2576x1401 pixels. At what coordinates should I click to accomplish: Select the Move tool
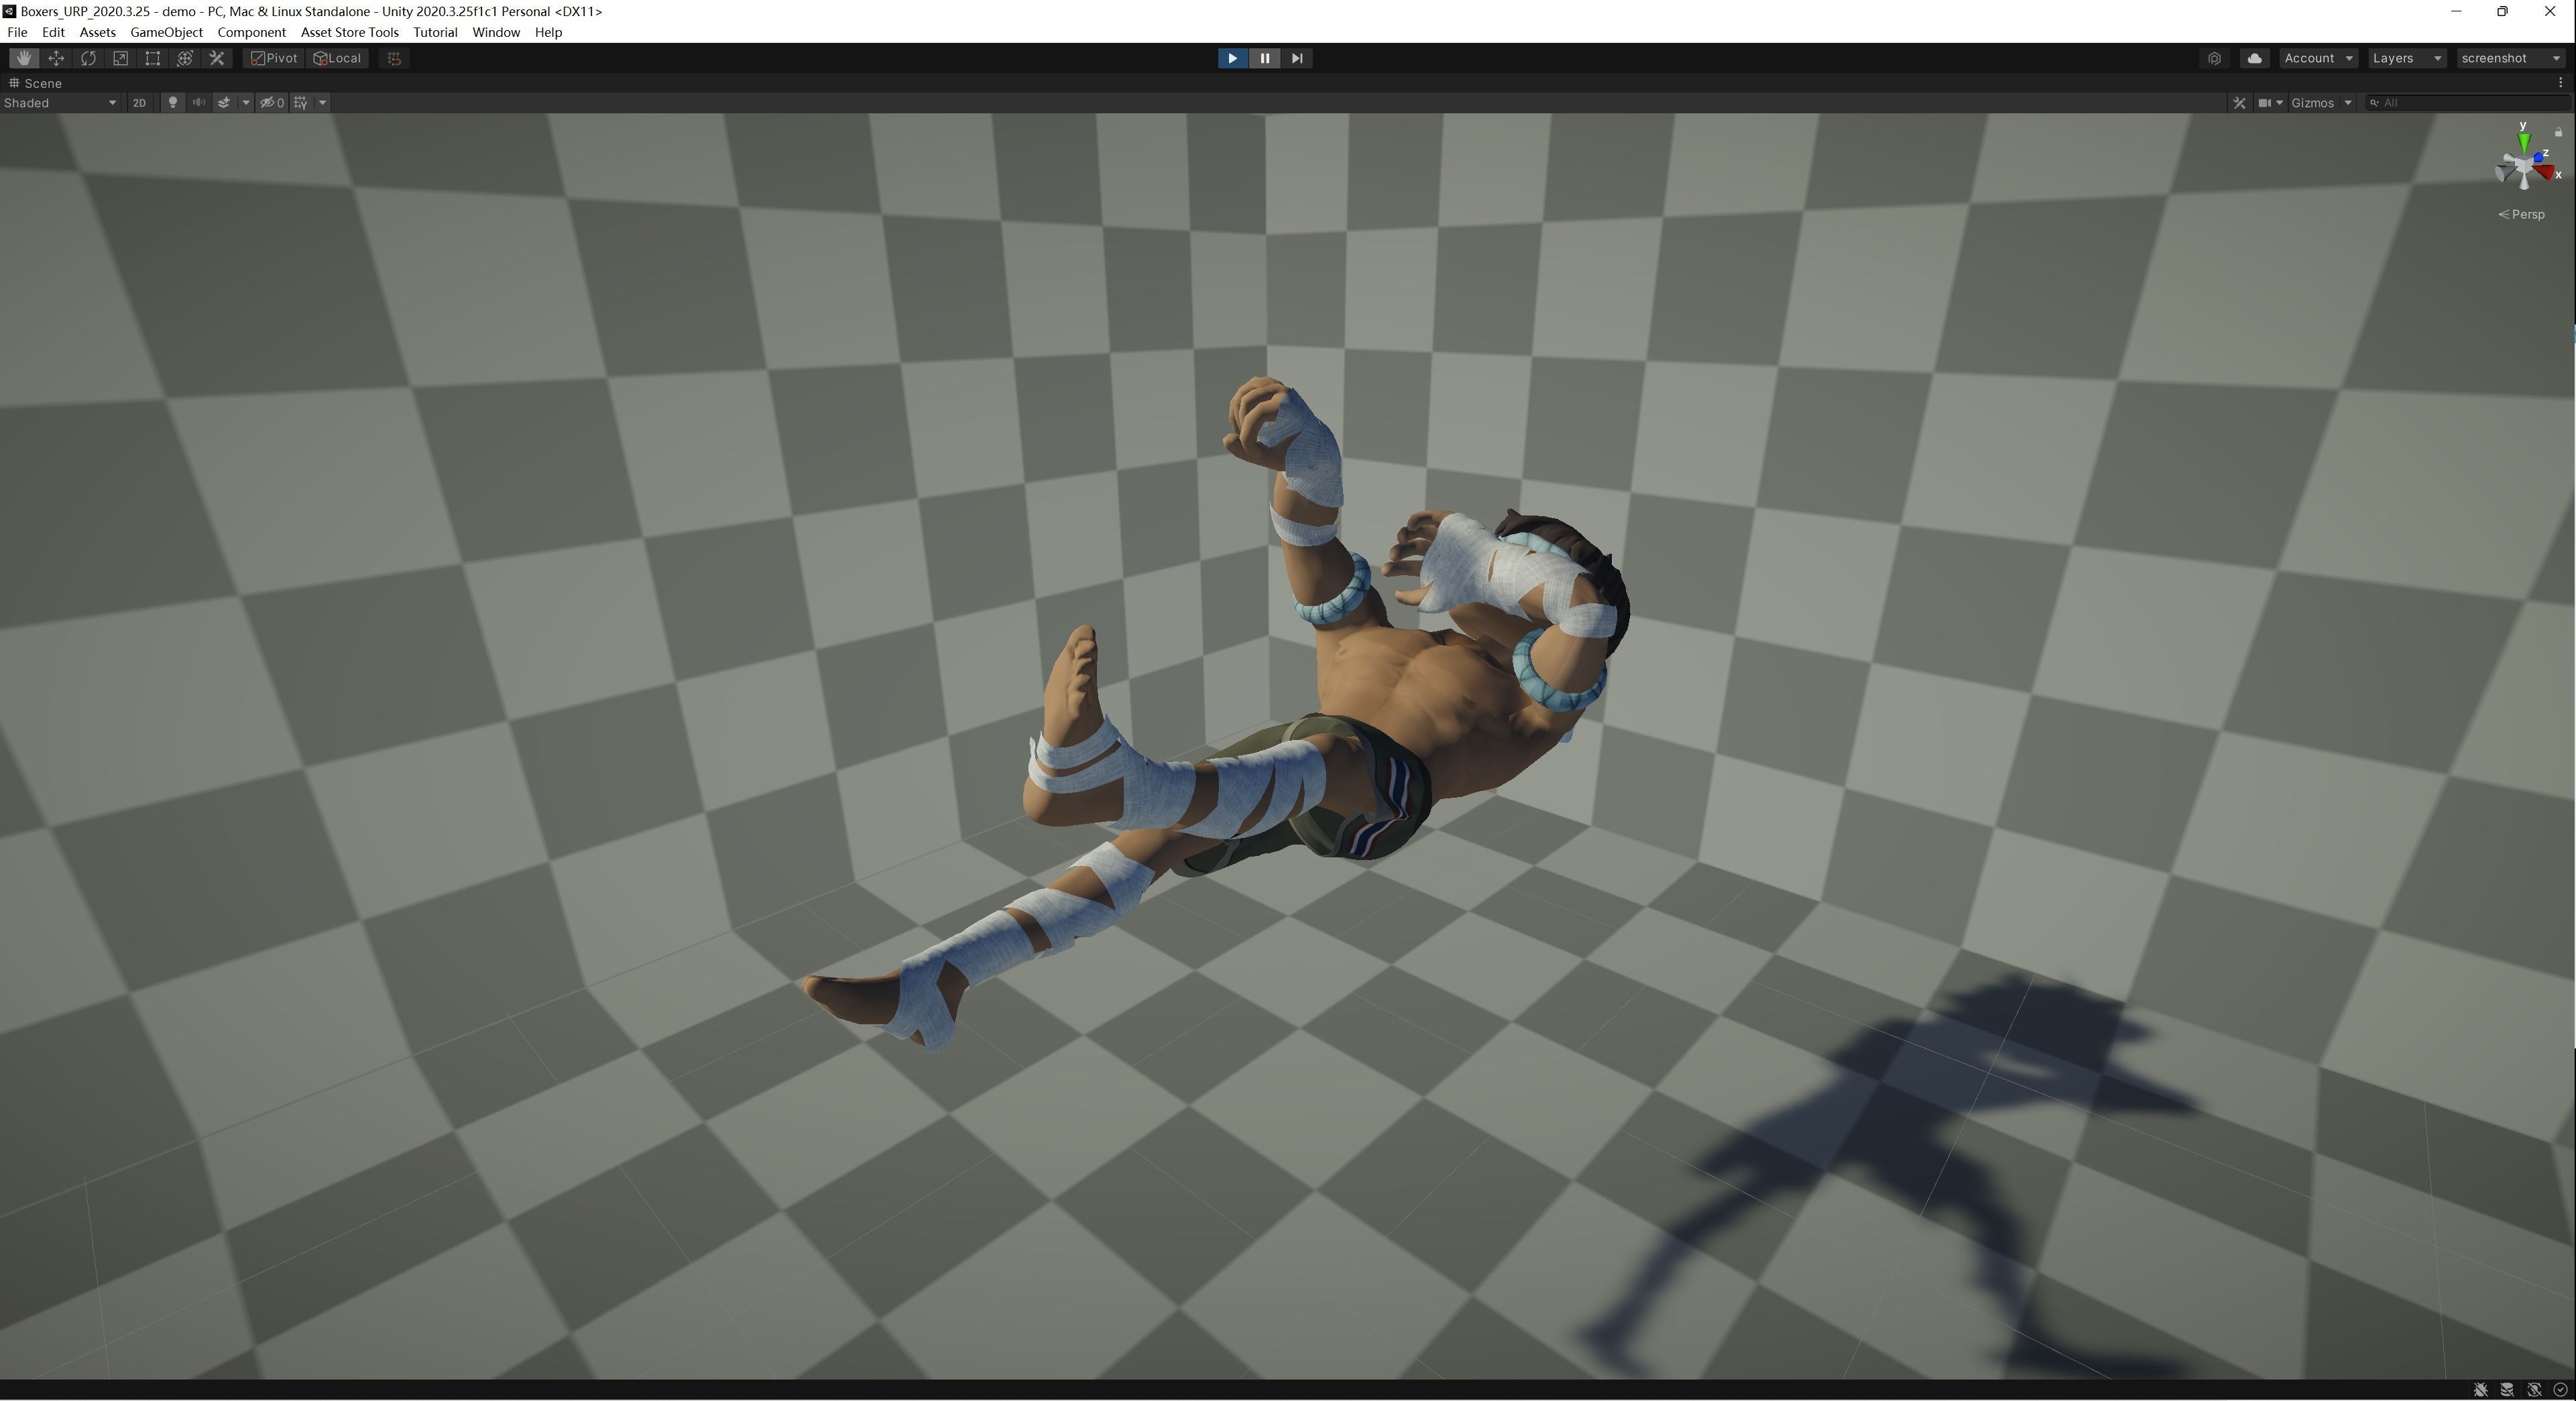56,58
